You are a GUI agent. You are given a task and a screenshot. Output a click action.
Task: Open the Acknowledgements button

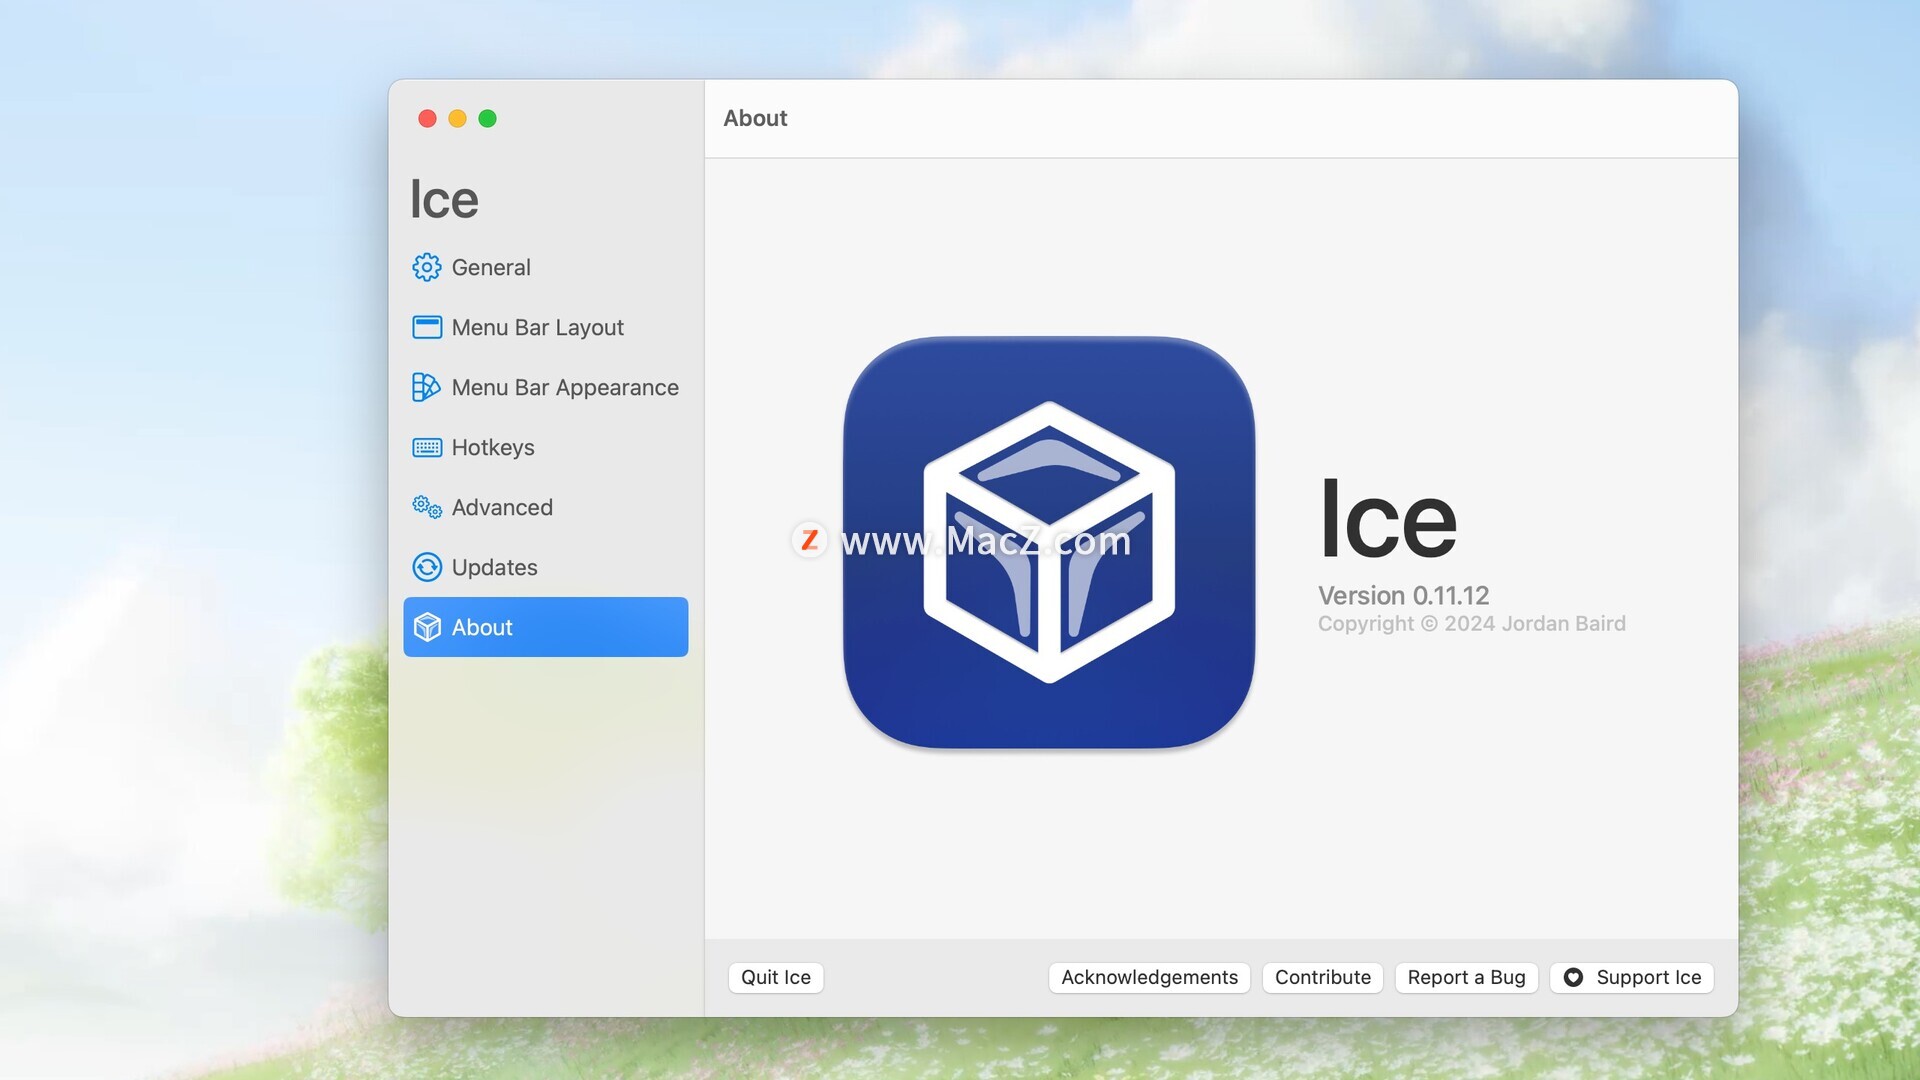[1149, 977]
